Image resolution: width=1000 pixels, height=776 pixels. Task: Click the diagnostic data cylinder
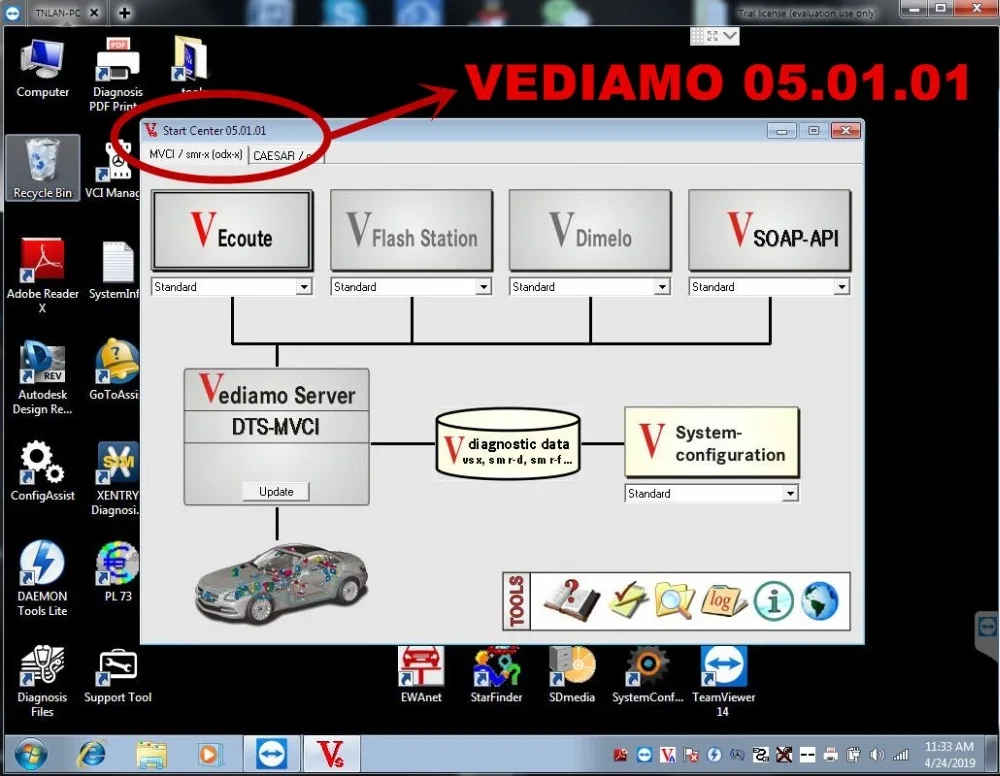pyautogui.click(x=508, y=444)
